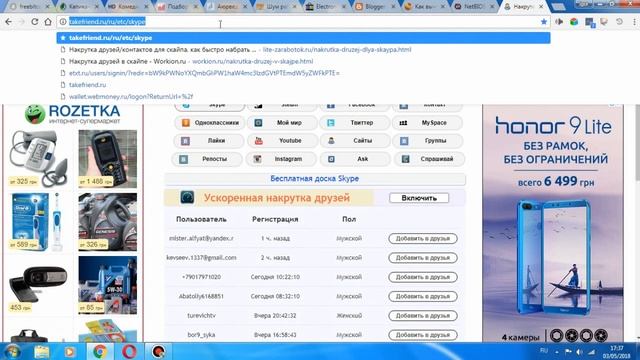Open the Твиттер category
The width and height of the screenshot is (640, 360).
coord(354,122)
